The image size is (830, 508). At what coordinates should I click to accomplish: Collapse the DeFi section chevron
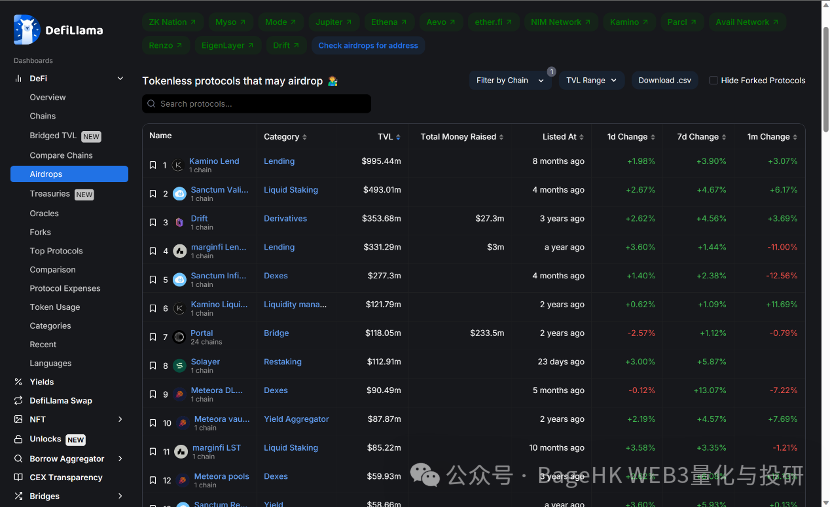pyautogui.click(x=120, y=78)
